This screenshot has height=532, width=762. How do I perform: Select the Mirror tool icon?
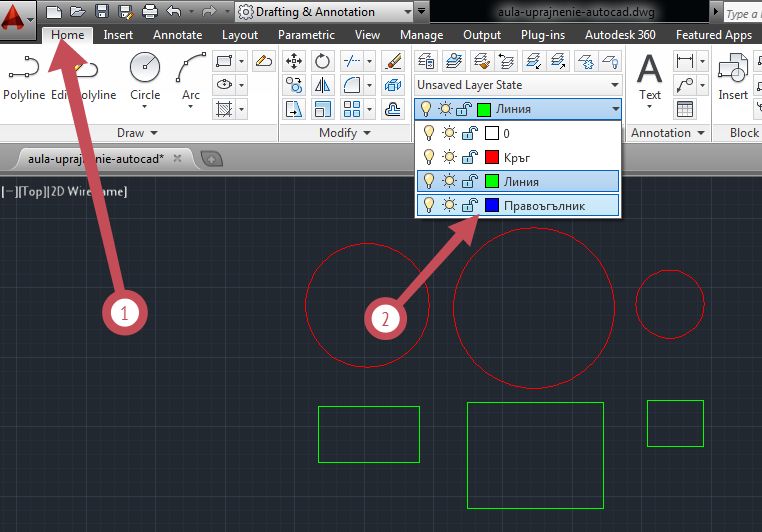[322, 85]
